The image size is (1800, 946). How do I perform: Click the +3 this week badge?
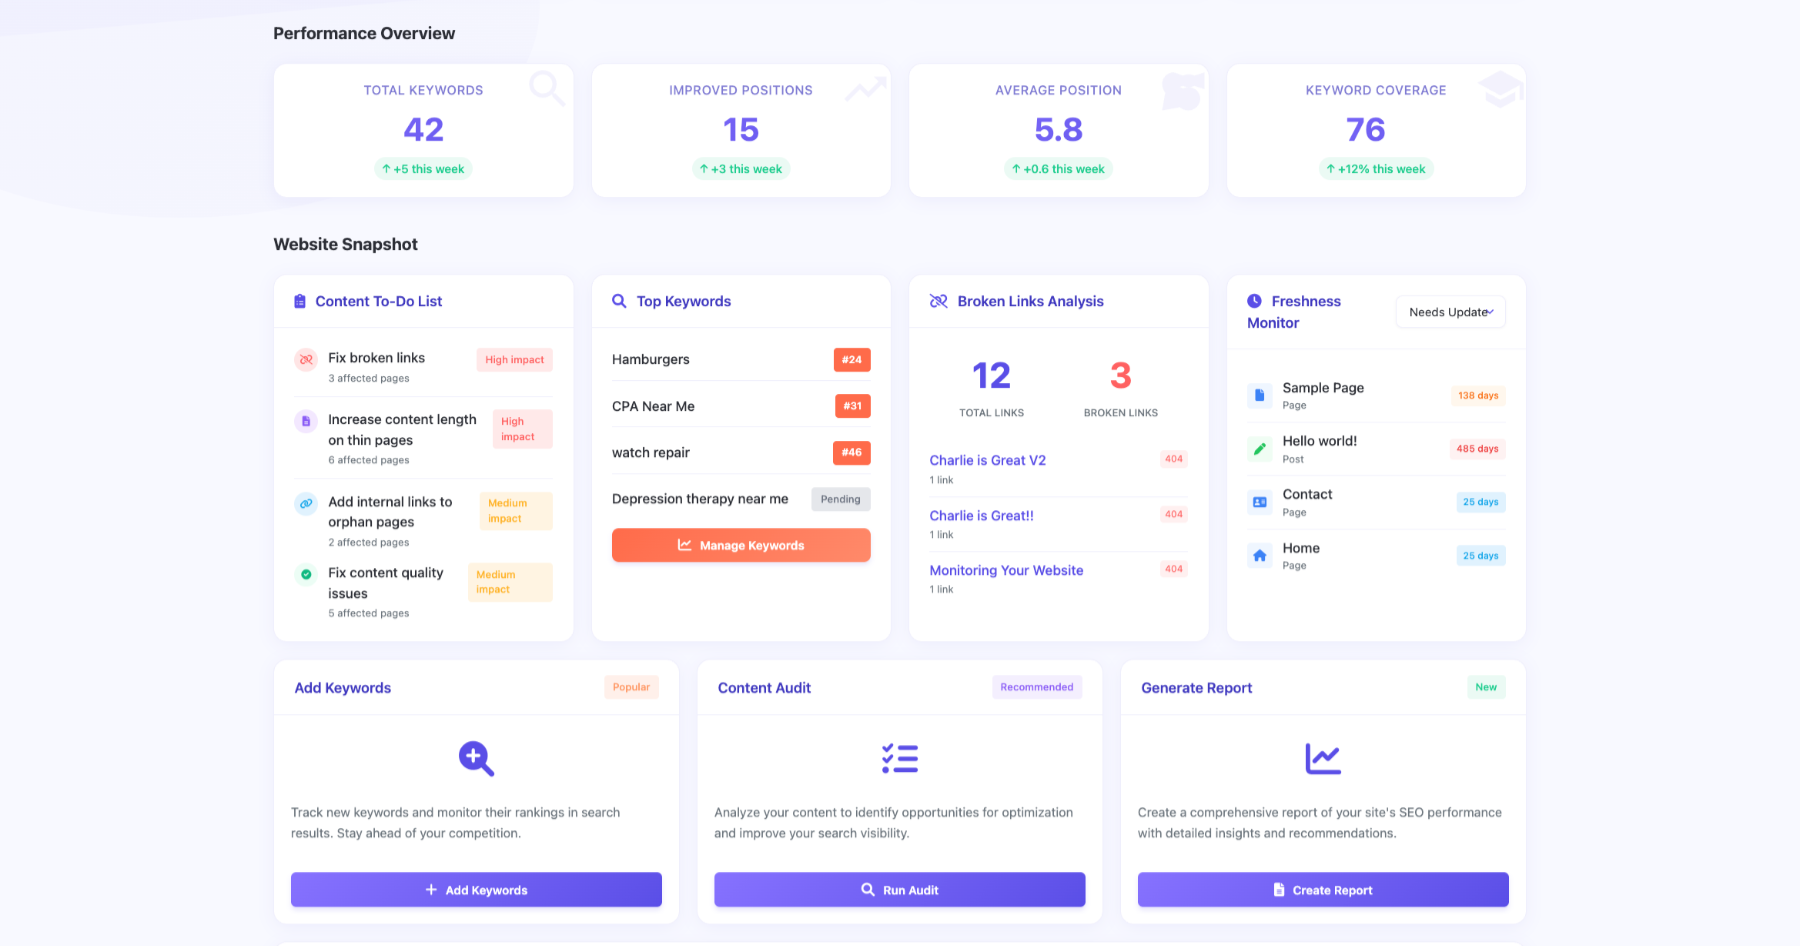pos(741,169)
